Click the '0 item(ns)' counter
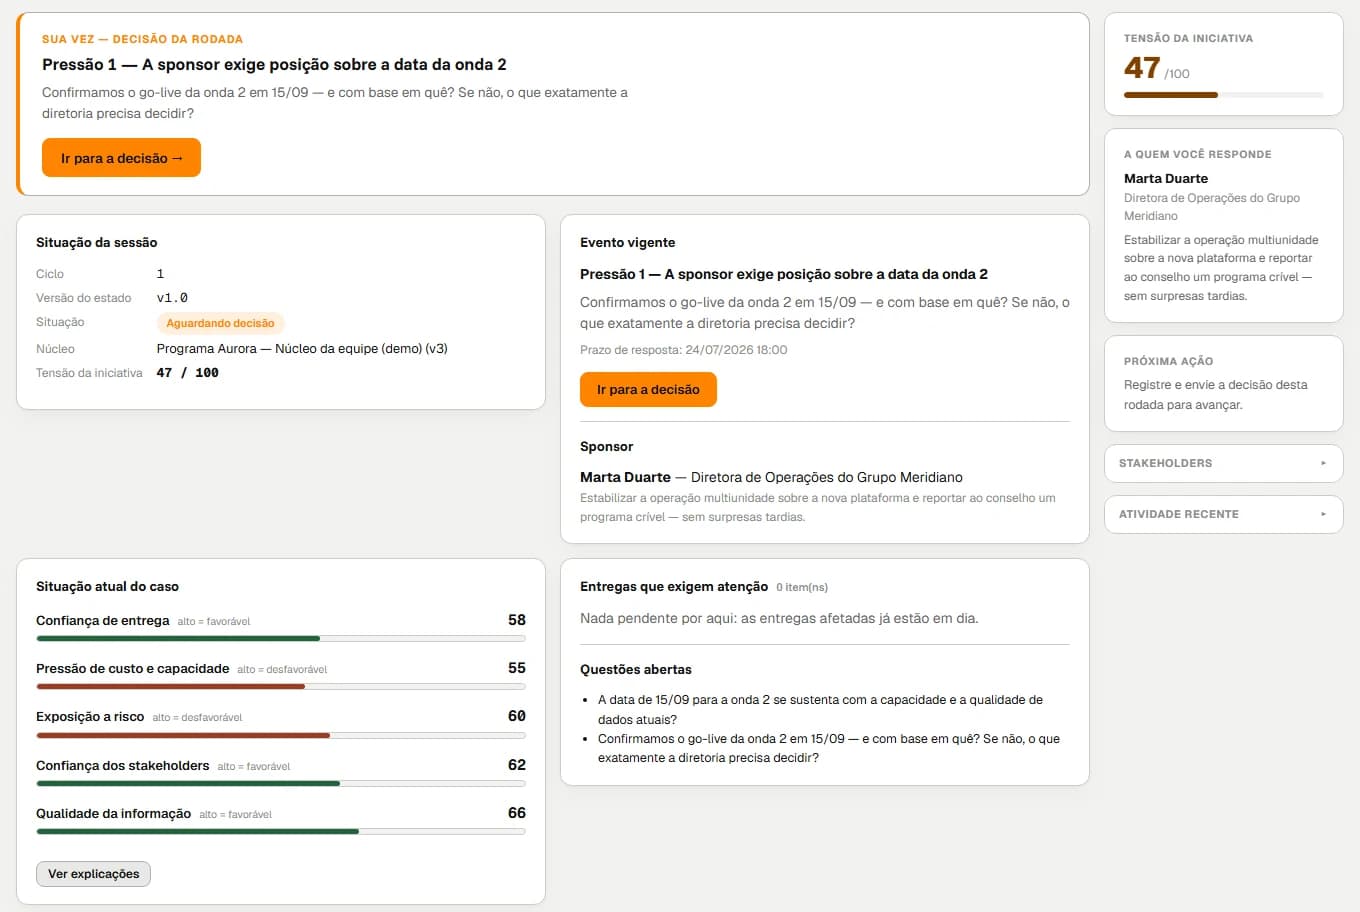Viewport: 1360px width, 912px height. (x=802, y=587)
